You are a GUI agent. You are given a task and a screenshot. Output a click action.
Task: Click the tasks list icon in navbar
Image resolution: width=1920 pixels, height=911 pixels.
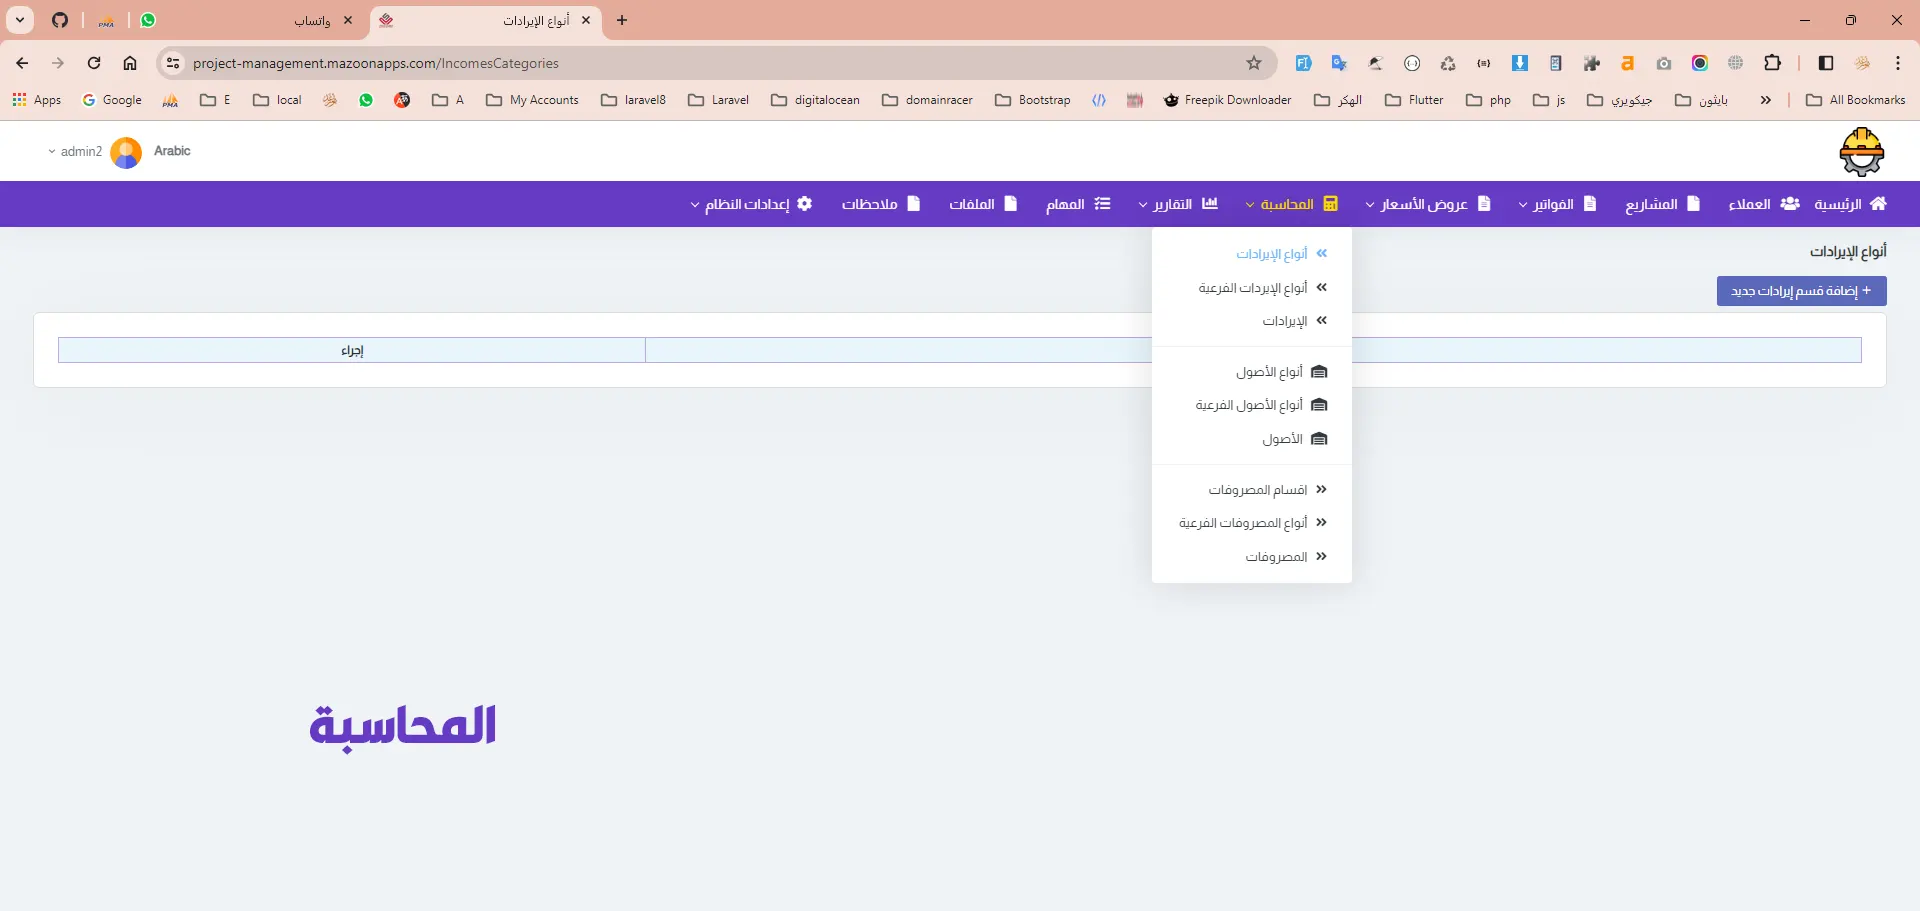point(1102,204)
